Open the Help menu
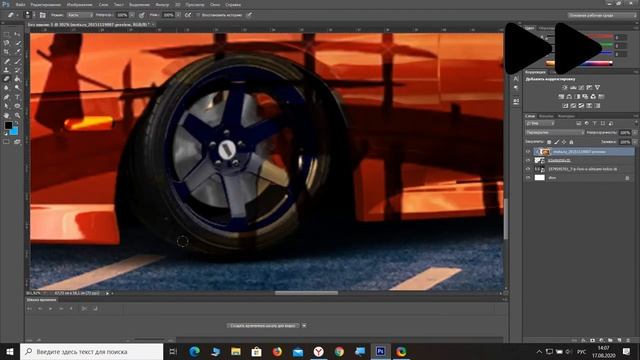Image resolution: width=640 pixels, height=360 pixels. pos(233,4)
